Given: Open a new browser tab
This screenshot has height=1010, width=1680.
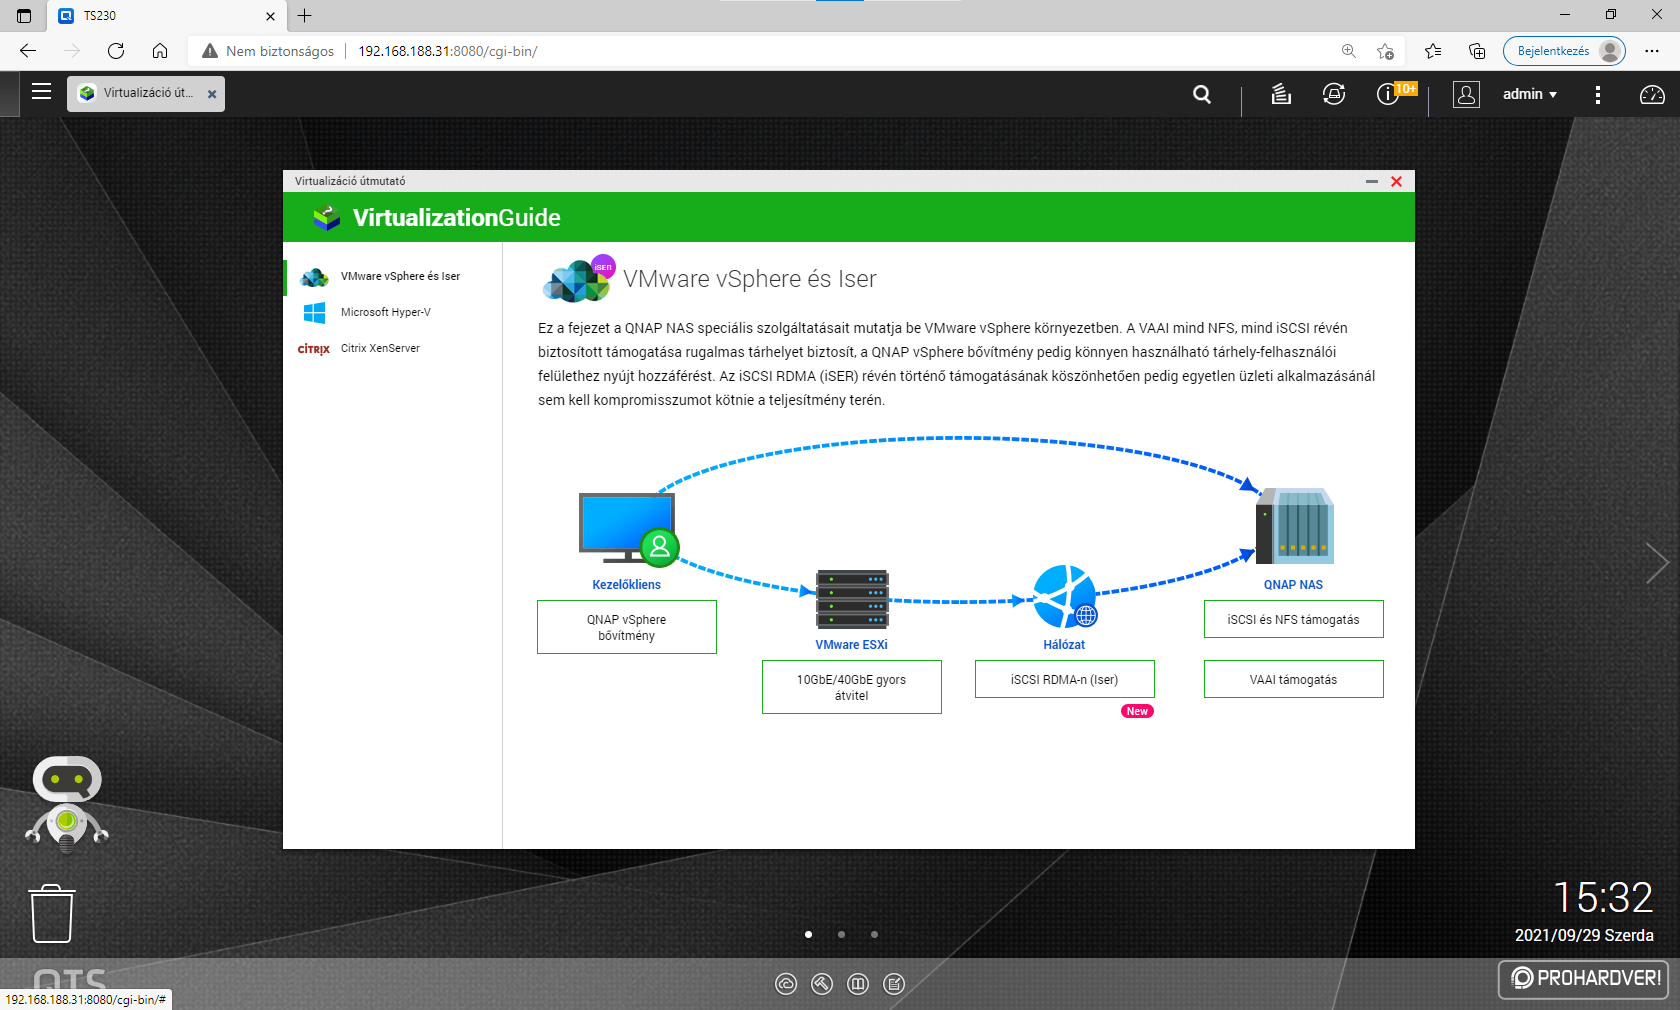Looking at the screenshot, I should (x=305, y=16).
